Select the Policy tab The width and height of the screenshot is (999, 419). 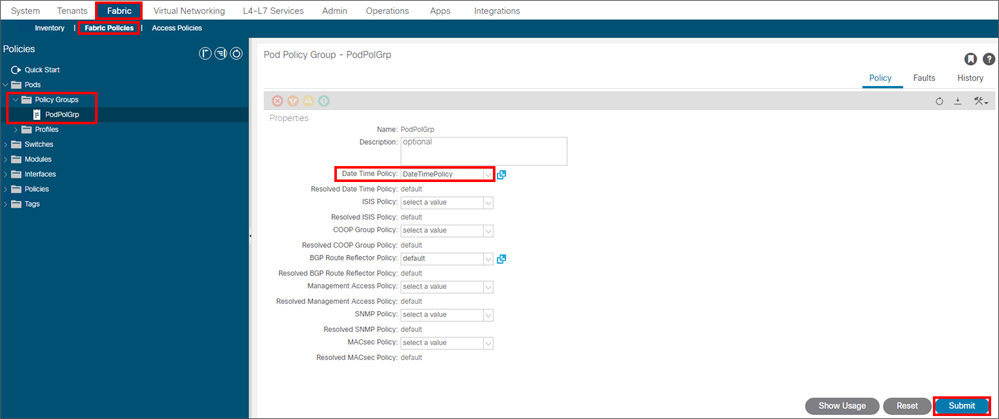[880, 78]
